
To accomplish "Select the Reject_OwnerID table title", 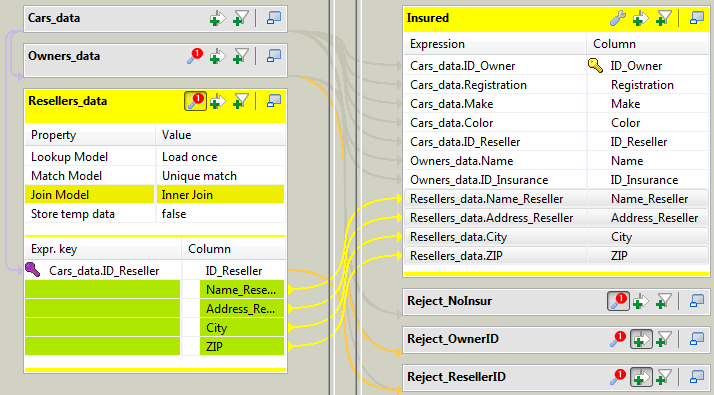I will (453, 339).
